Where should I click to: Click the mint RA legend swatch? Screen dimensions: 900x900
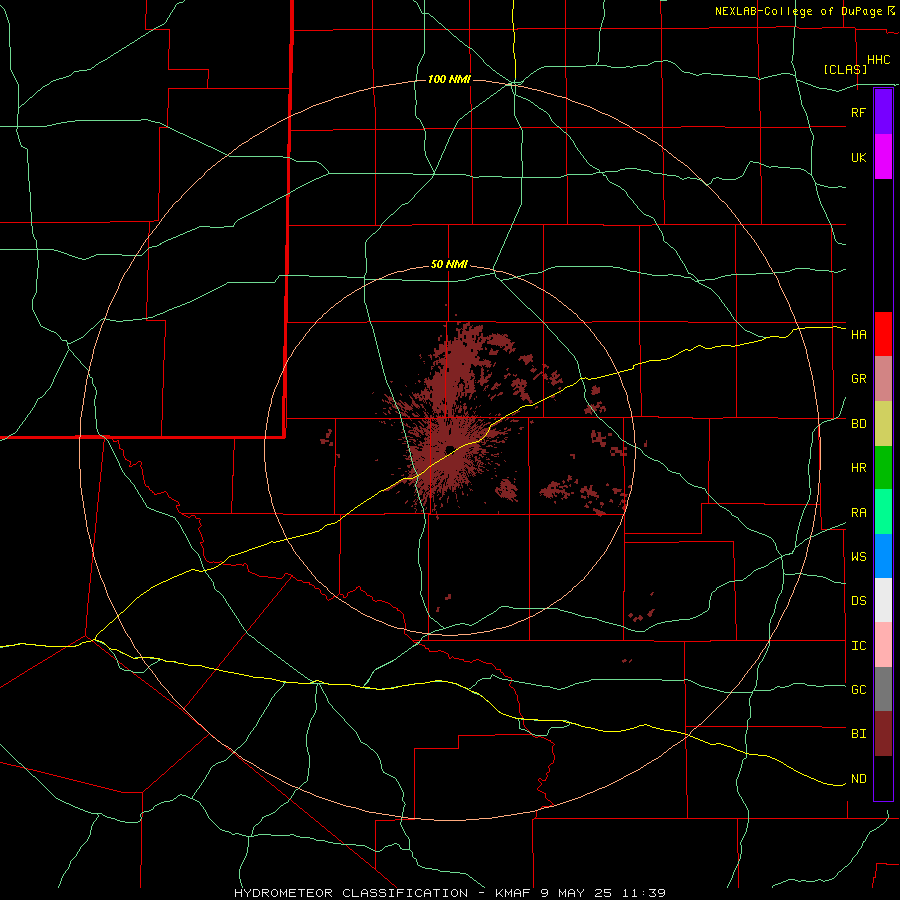point(883,512)
